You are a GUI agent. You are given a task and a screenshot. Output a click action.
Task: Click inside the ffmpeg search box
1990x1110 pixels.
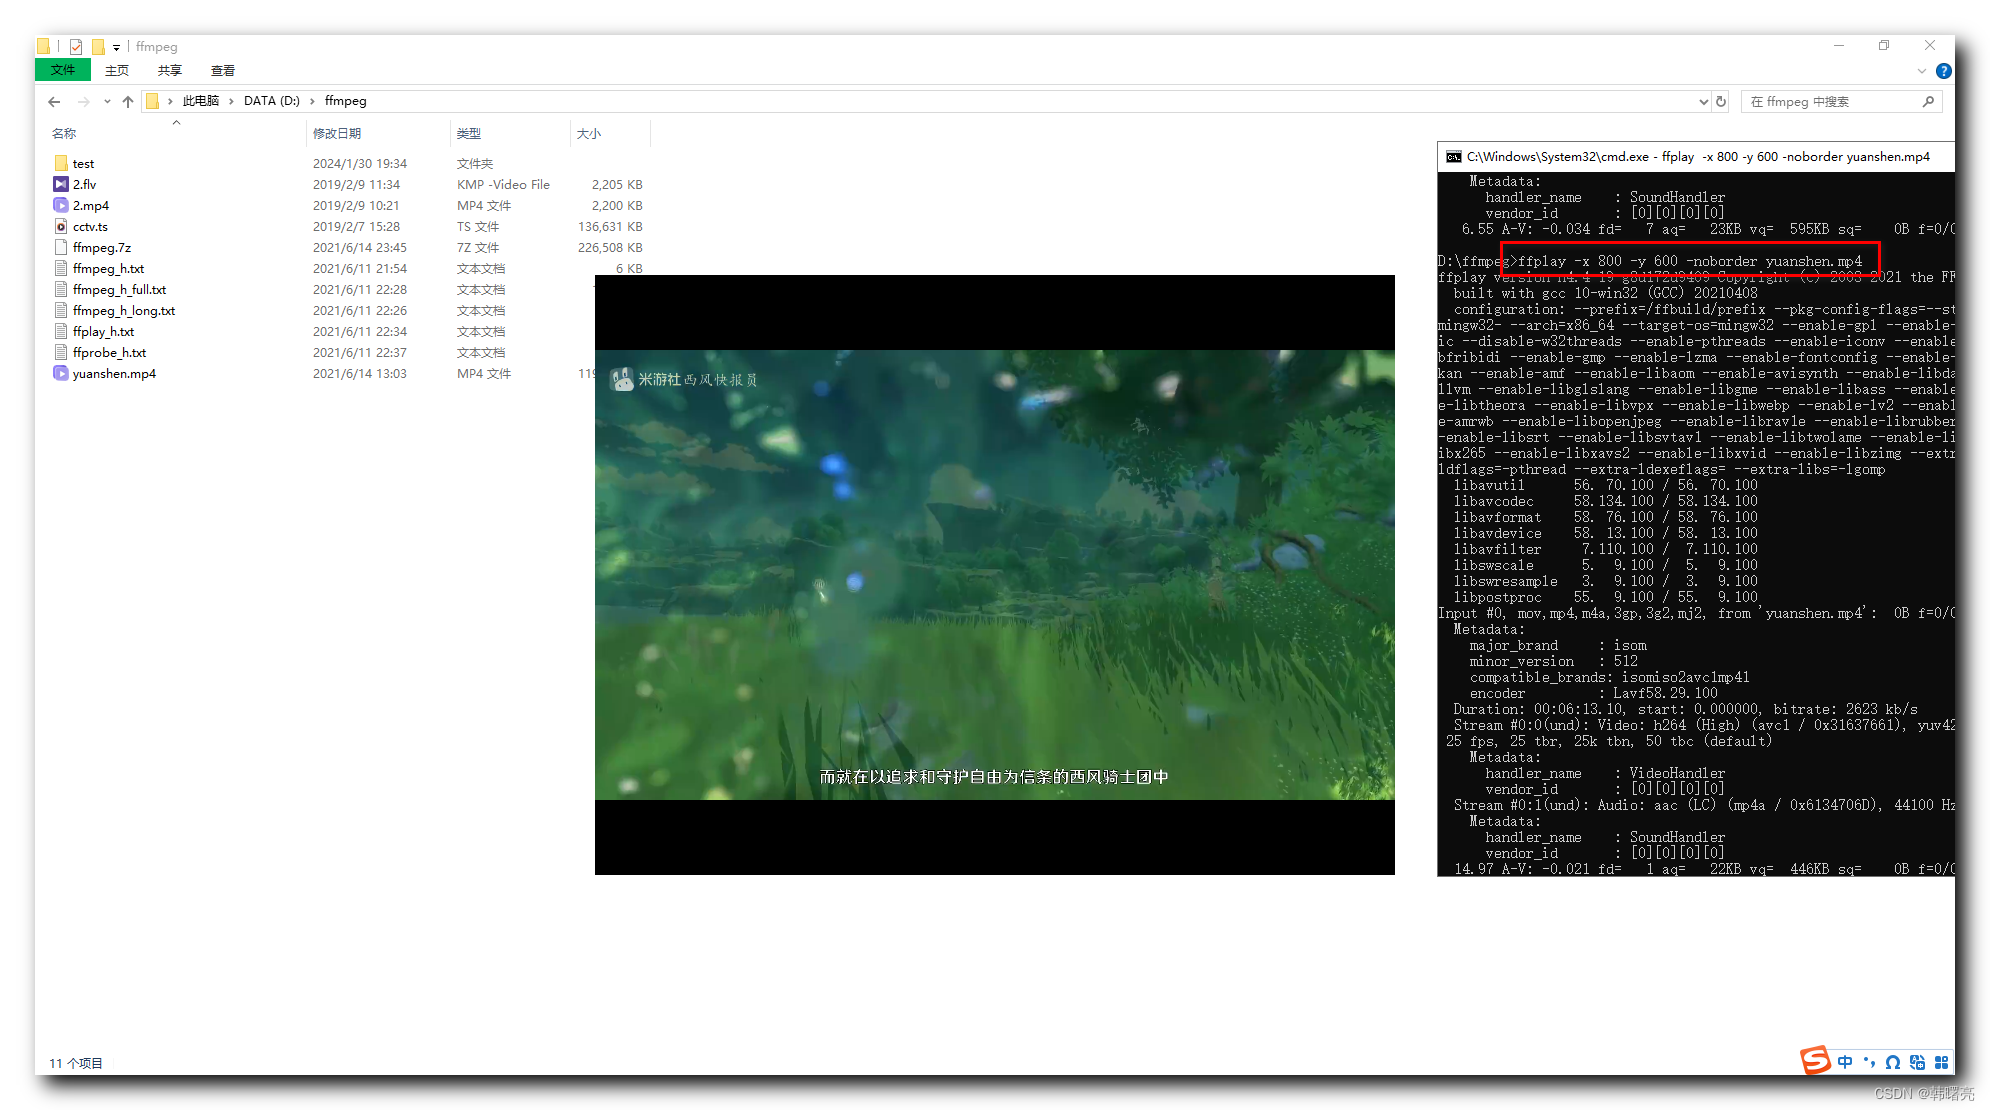click(1840, 101)
